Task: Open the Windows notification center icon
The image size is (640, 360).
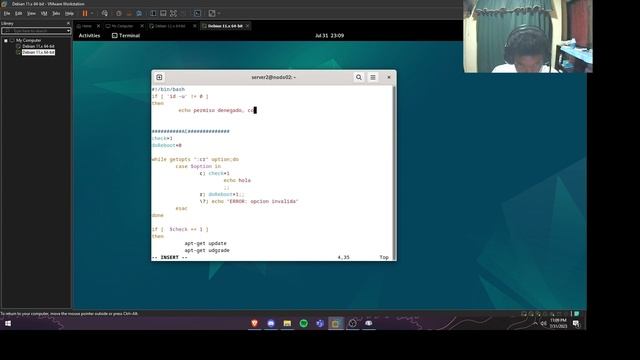Action: [x=576, y=323]
